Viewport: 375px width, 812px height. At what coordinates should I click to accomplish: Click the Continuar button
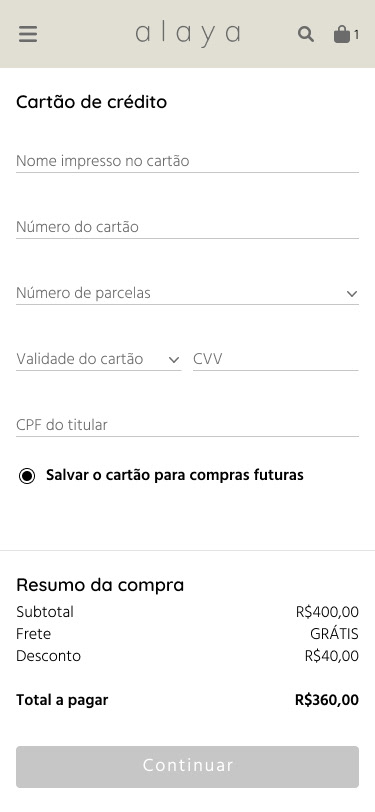click(x=187, y=766)
